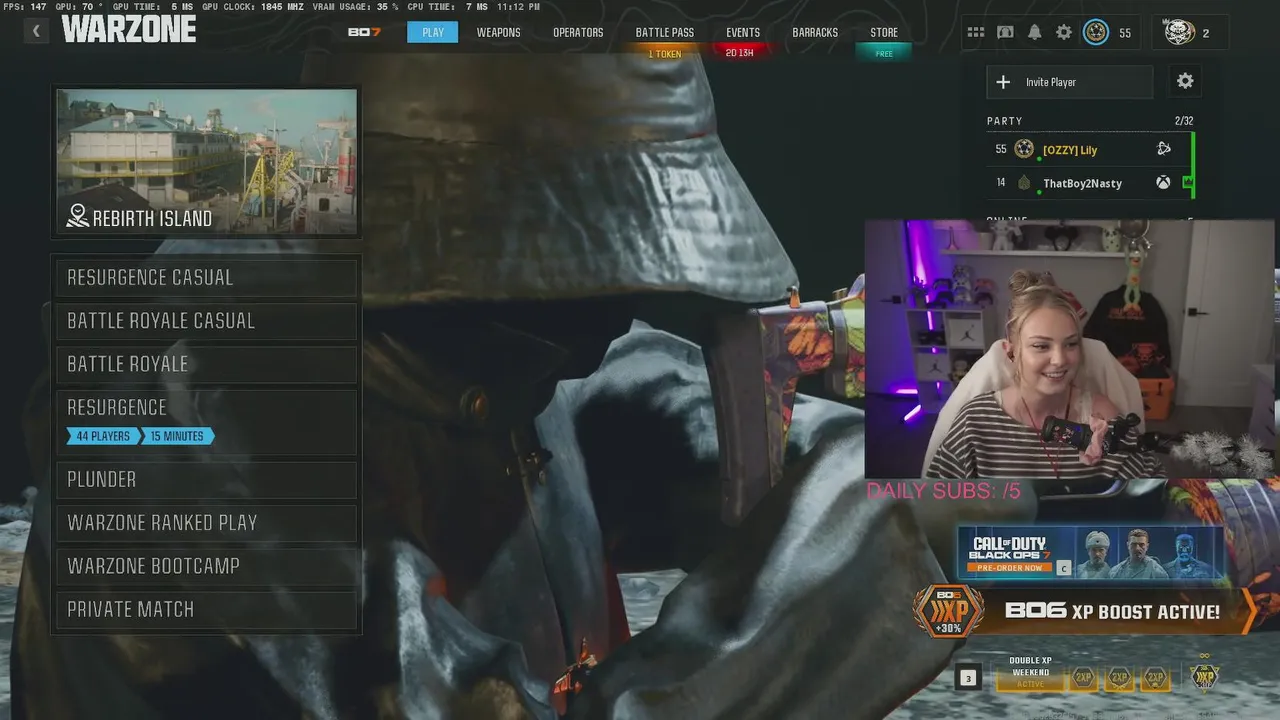1280x720 pixels.
Task: Click the 44 Players tag
Action: (x=103, y=436)
